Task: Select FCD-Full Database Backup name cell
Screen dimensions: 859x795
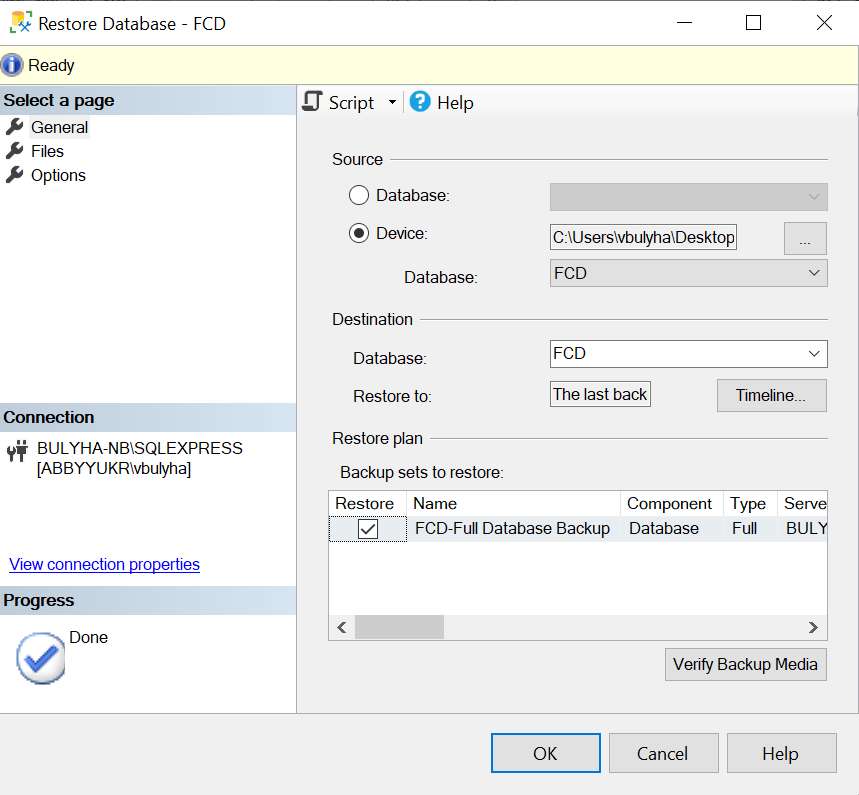Action: [x=512, y=529]
